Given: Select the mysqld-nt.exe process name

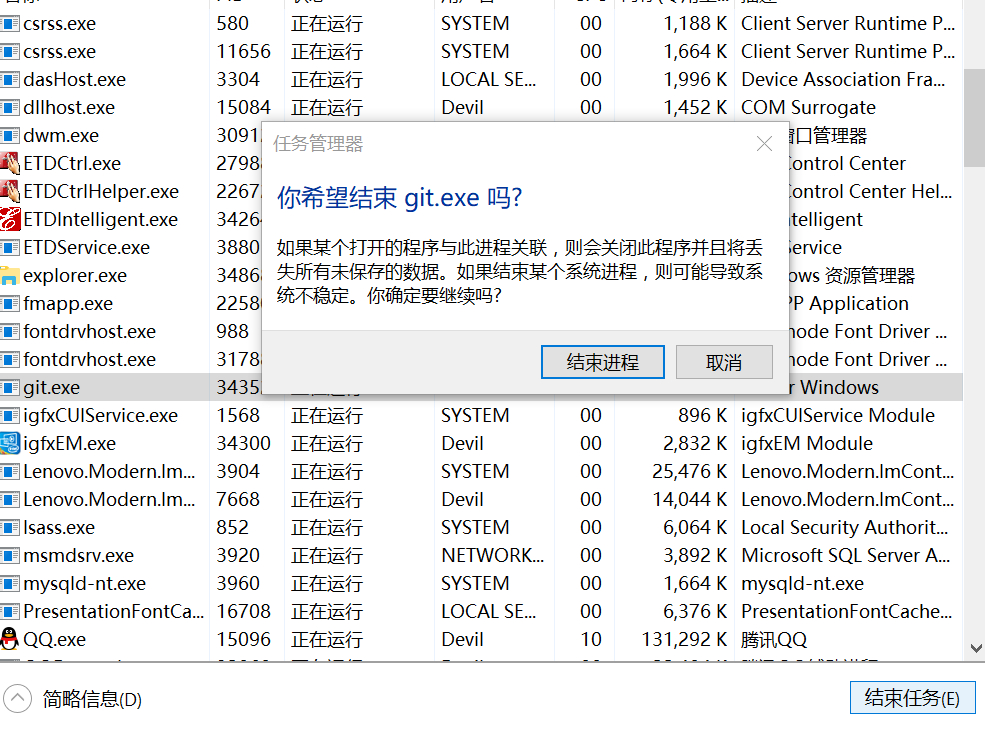Looking at the screenshot, I should pyautogui.click(x=84, y=584).
